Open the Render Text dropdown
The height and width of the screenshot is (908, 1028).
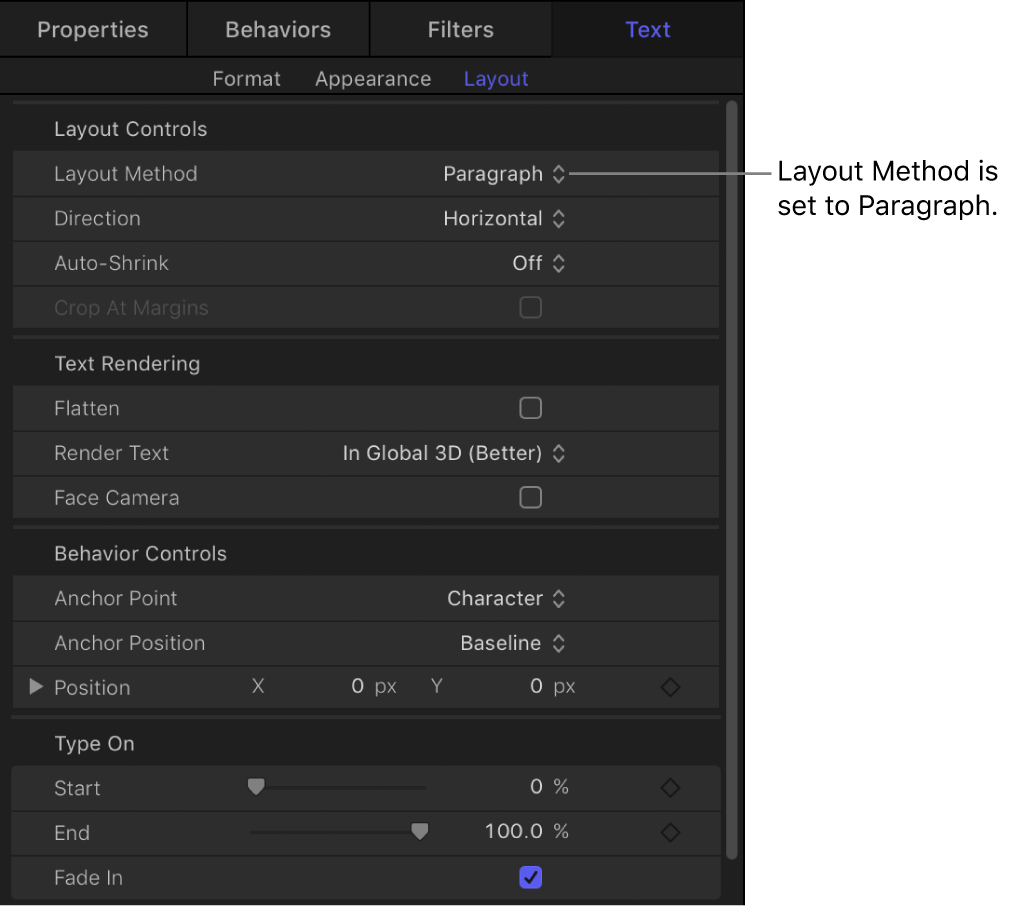(559, 453)
